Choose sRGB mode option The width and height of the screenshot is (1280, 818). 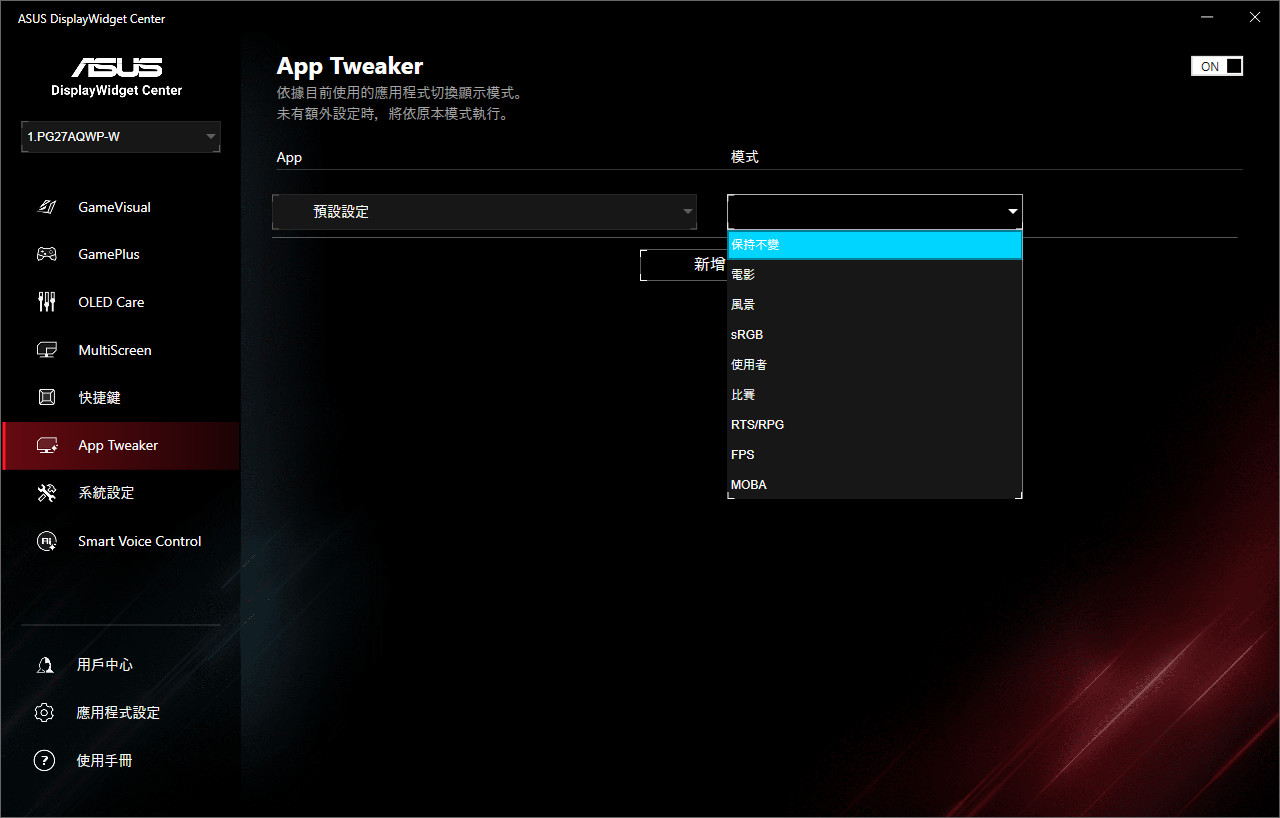coord(874,335)
